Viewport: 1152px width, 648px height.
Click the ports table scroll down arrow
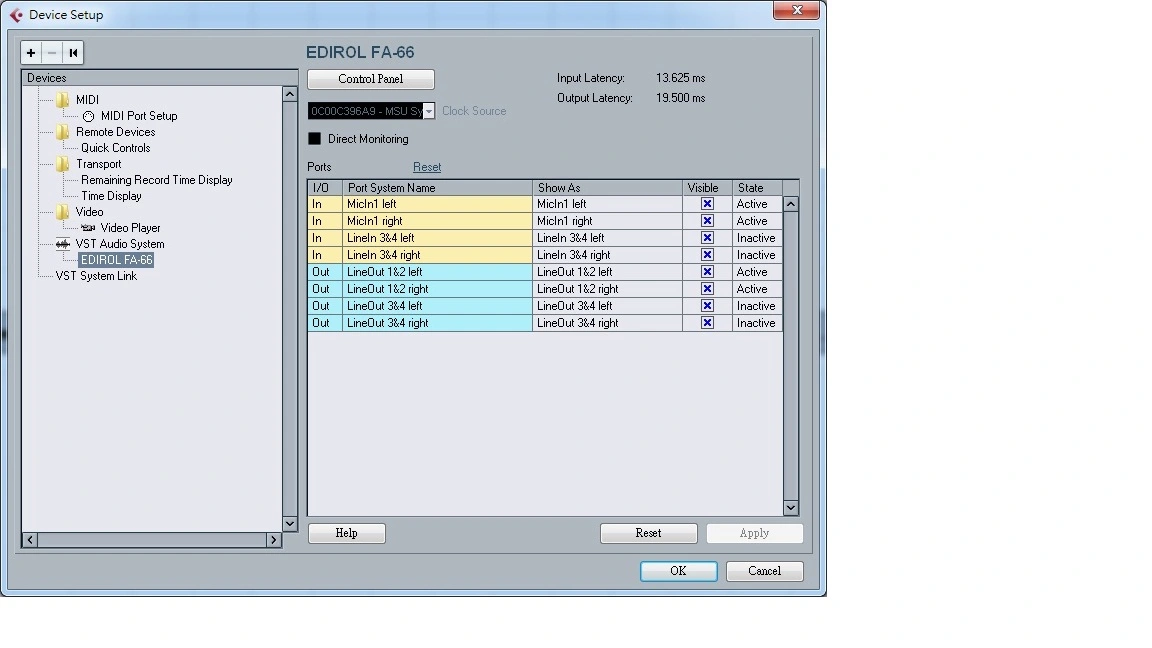coord(791,507)
